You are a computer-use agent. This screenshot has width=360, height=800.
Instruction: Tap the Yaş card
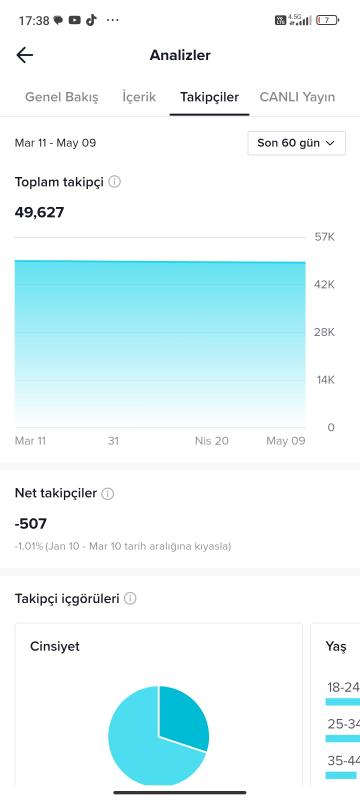tap(335, 704)
